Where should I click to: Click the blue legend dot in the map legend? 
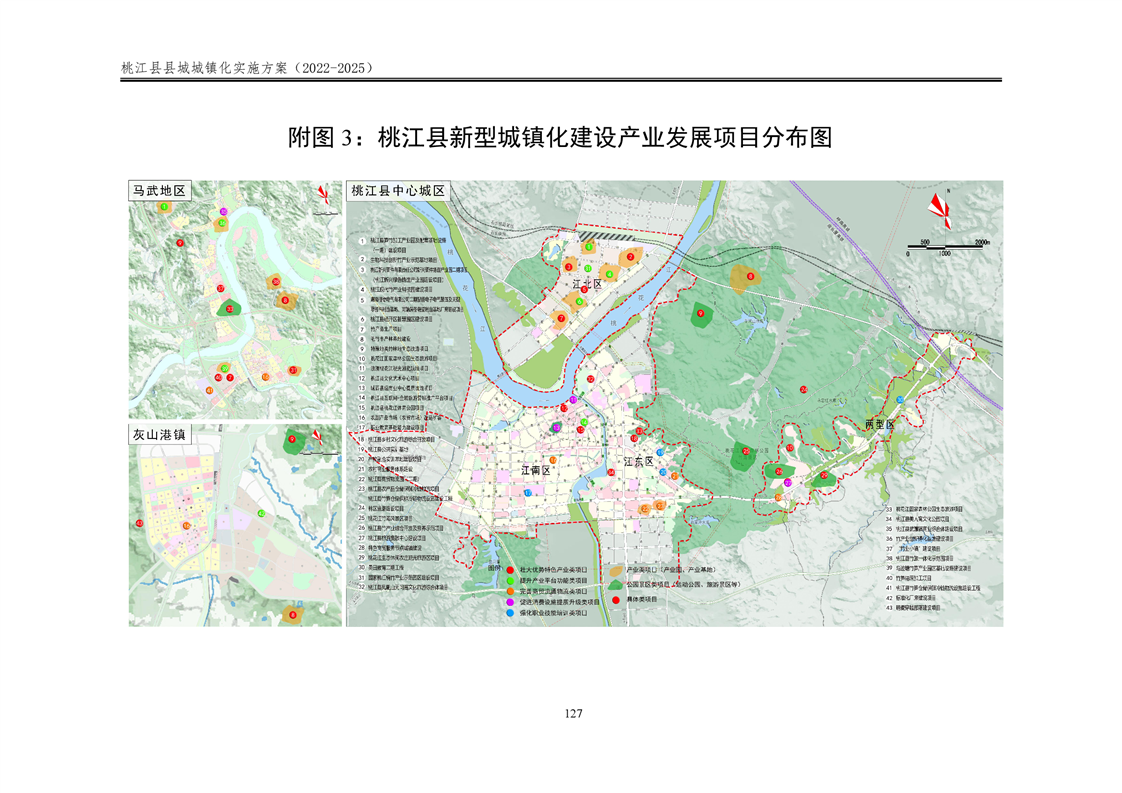coord(511,613)
